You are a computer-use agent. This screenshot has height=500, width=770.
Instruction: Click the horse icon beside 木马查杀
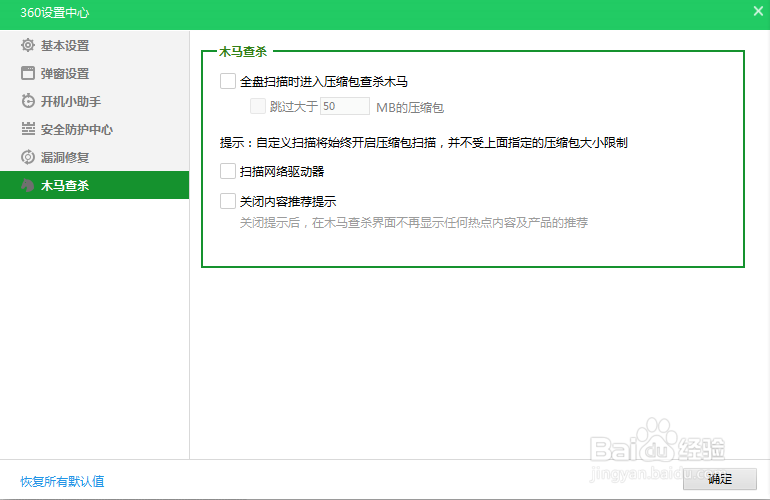point(28,185)
